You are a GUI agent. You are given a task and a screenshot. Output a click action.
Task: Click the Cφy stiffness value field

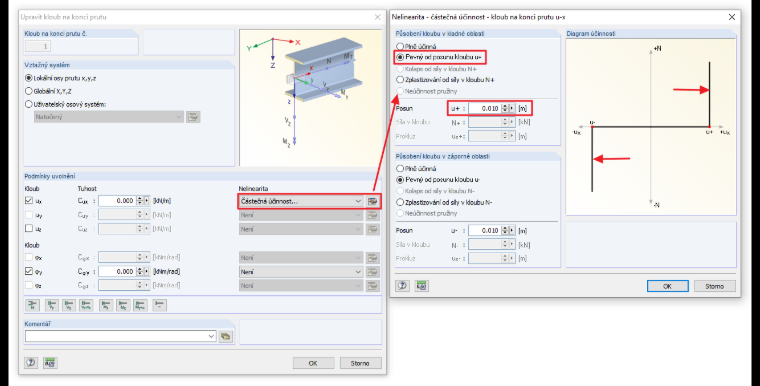click(117, 272)
